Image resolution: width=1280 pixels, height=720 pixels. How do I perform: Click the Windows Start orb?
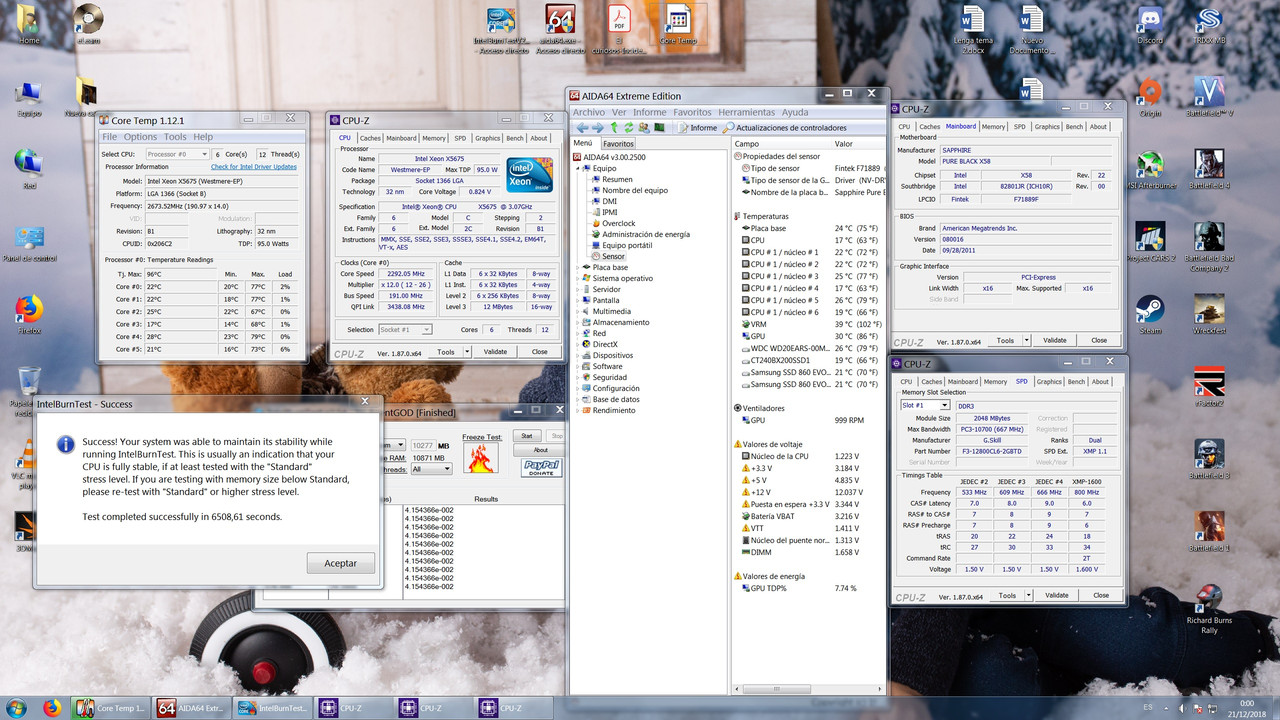coord(16,707)
